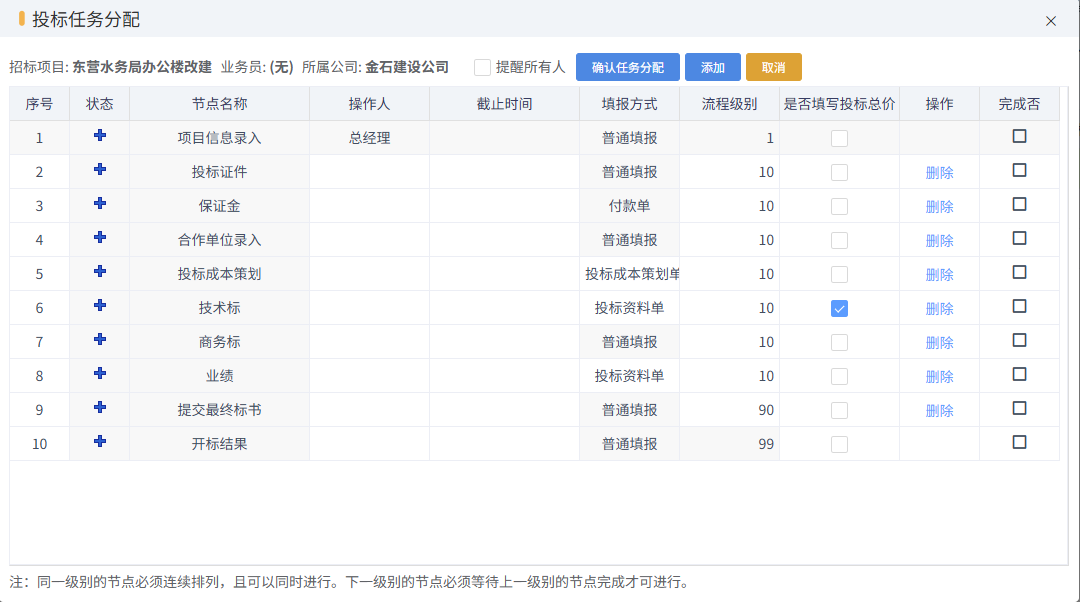Screen dimensions: 1080x602
Task: Uncheck 是否填写投标总价 for 技术标
Action: click(839, 308)
